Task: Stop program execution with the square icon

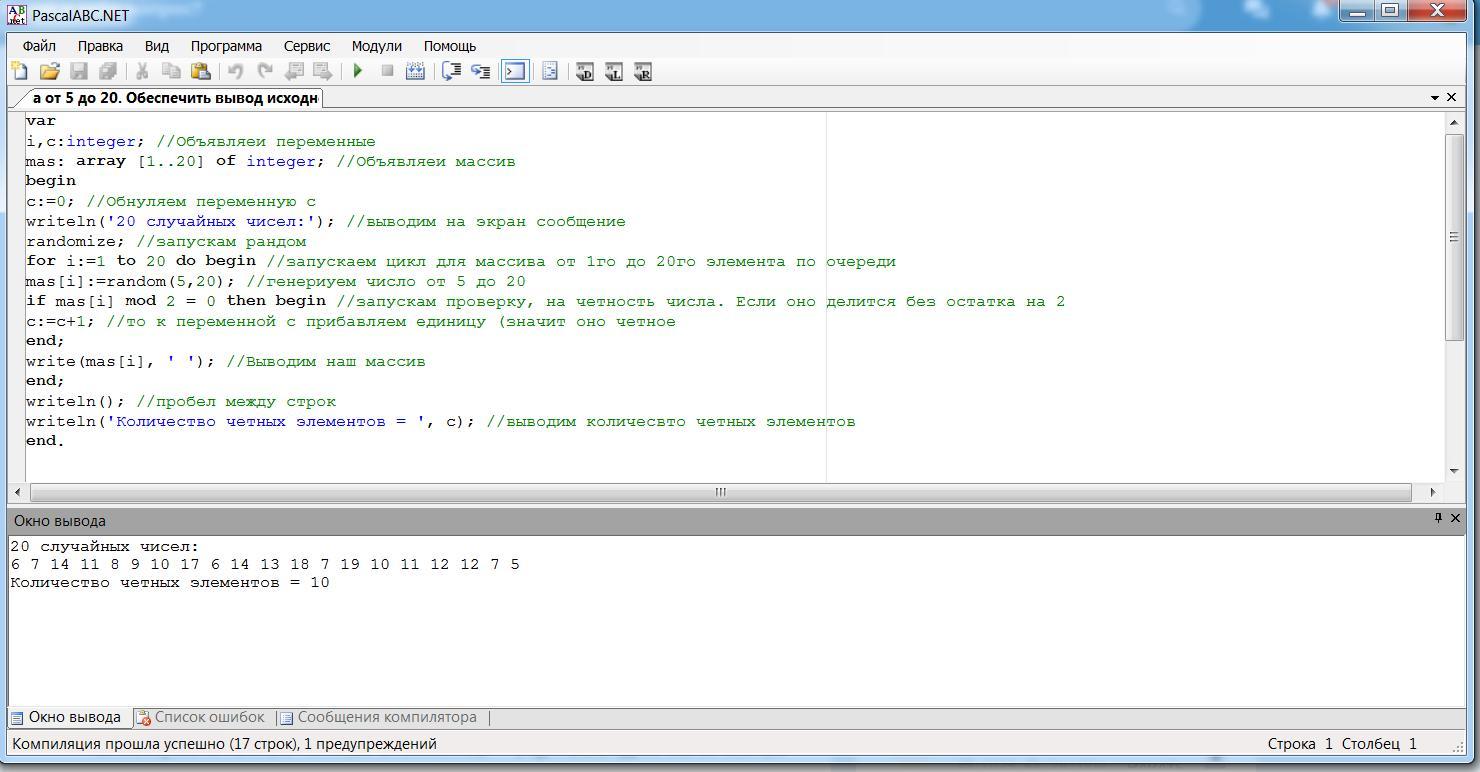Action: pos(387,71)
